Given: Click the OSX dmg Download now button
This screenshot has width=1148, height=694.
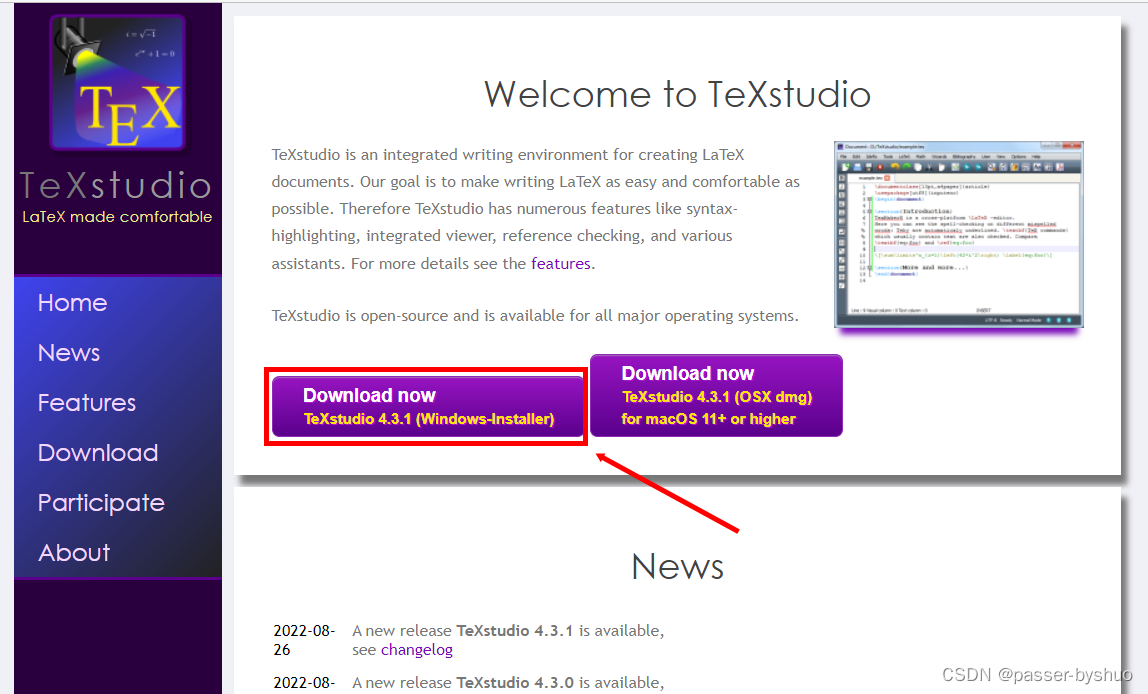Looking at the screenshot, I should coord(716,395).
